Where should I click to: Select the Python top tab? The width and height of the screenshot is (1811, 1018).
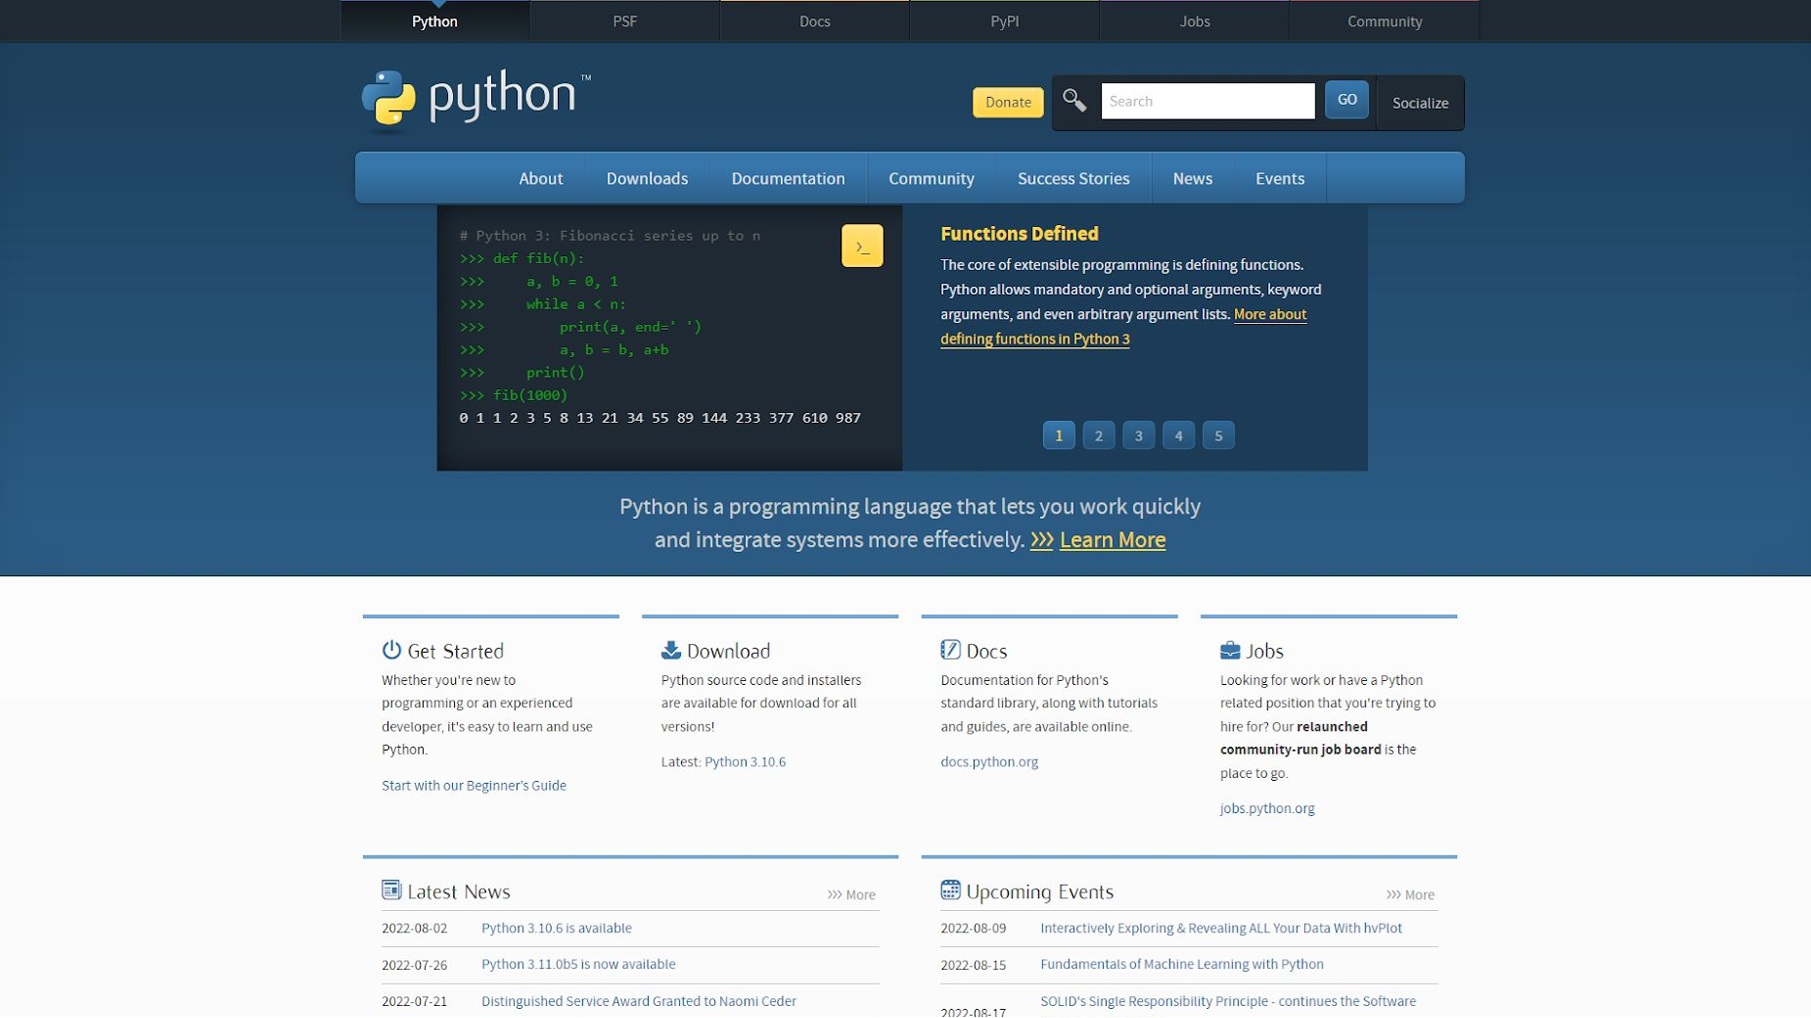coord(435,21)
